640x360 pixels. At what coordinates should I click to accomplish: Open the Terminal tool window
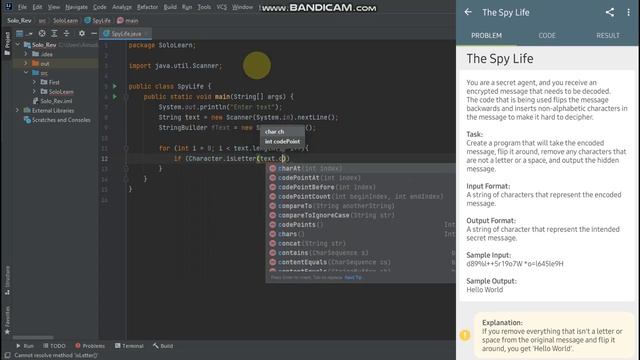coord(129,346)
